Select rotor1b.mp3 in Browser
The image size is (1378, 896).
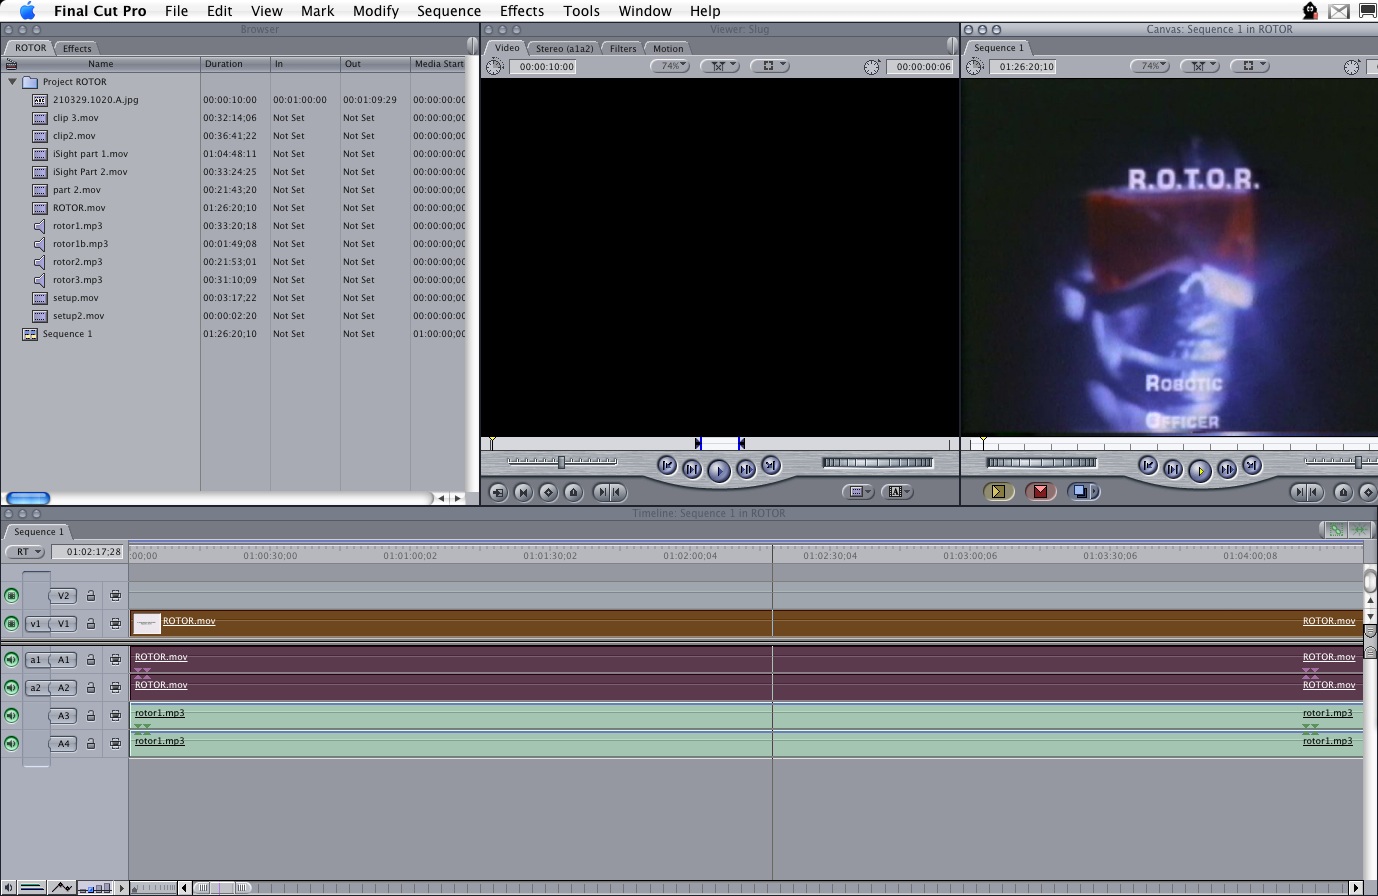coord(80,244)
